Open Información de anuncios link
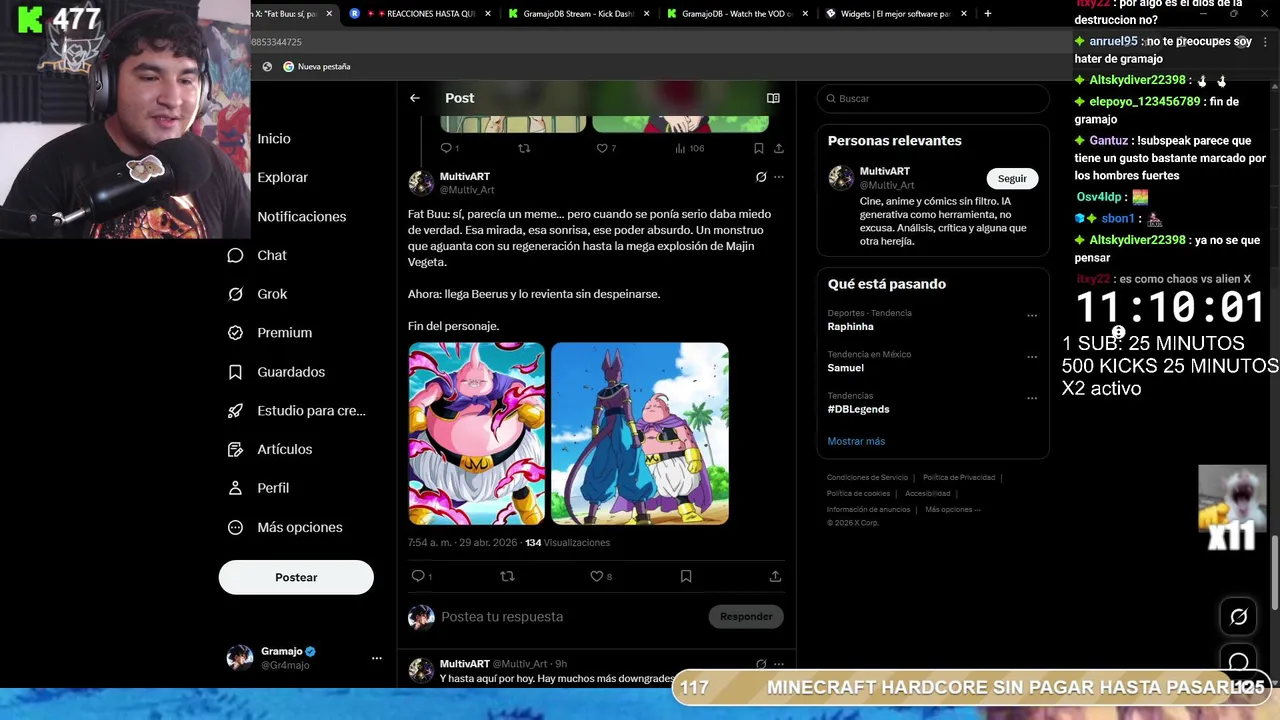Image resolution: width=1280 pixels, height=720 pixels. click(868, 510)
